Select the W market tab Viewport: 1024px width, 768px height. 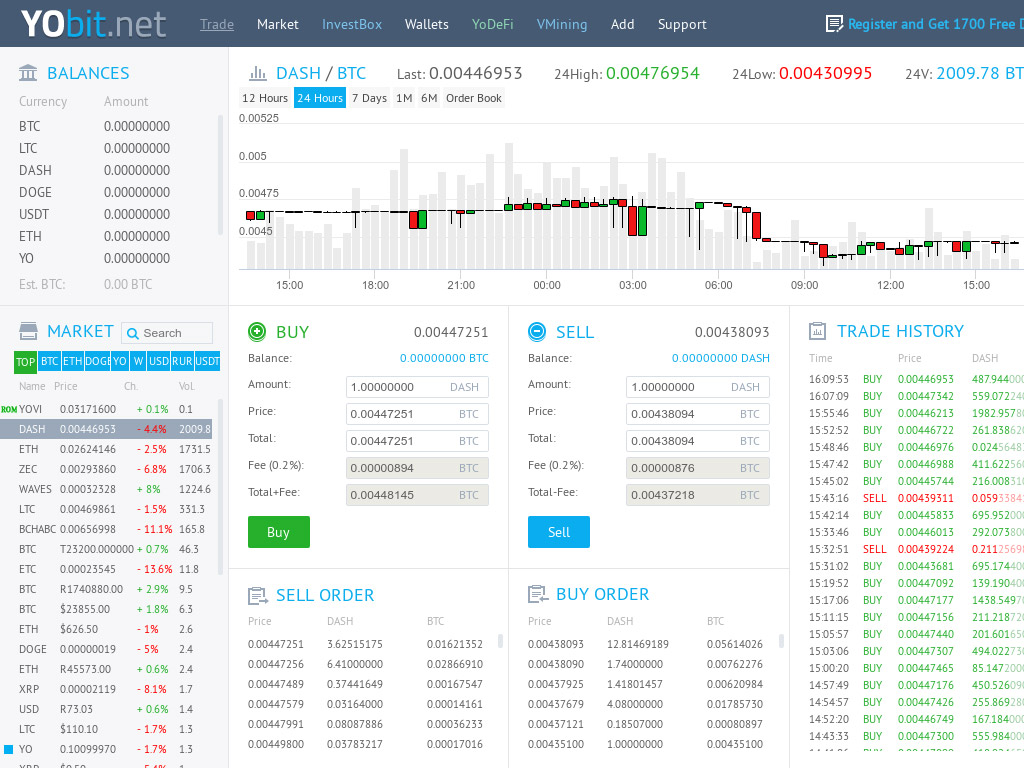pyautogui.click(x=138, y=362)
